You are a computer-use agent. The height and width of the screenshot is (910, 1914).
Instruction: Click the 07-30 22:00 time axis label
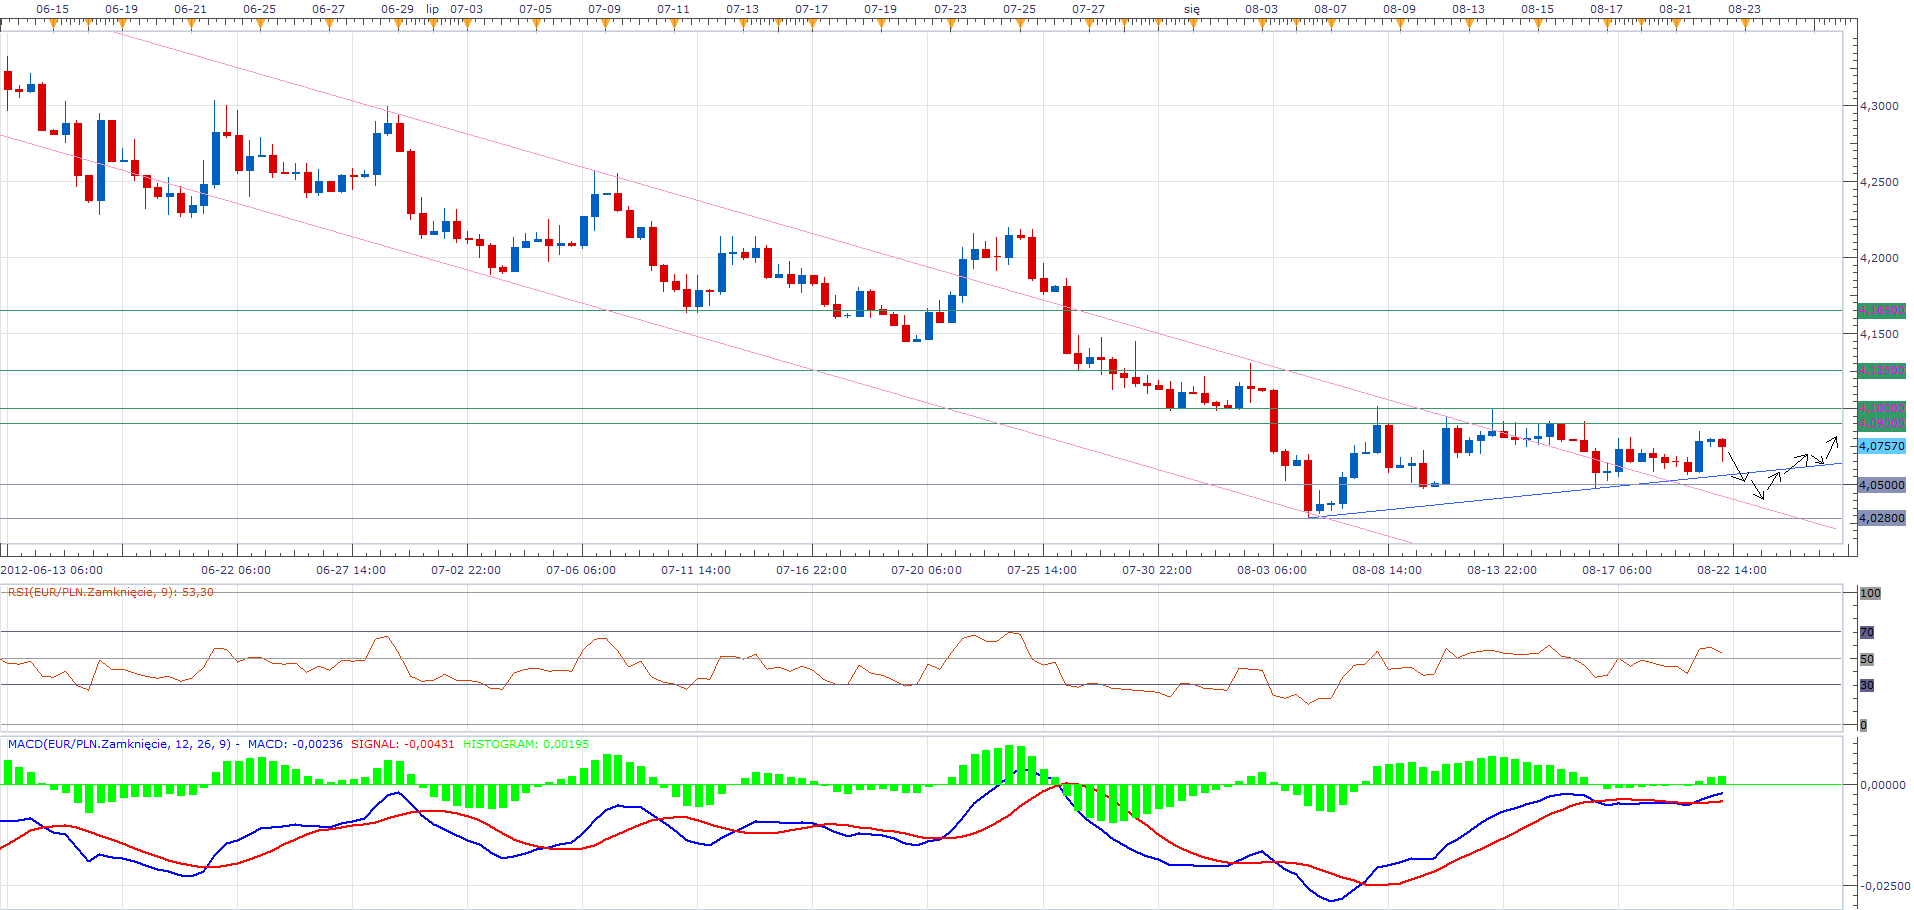(x=1157, y=570)
